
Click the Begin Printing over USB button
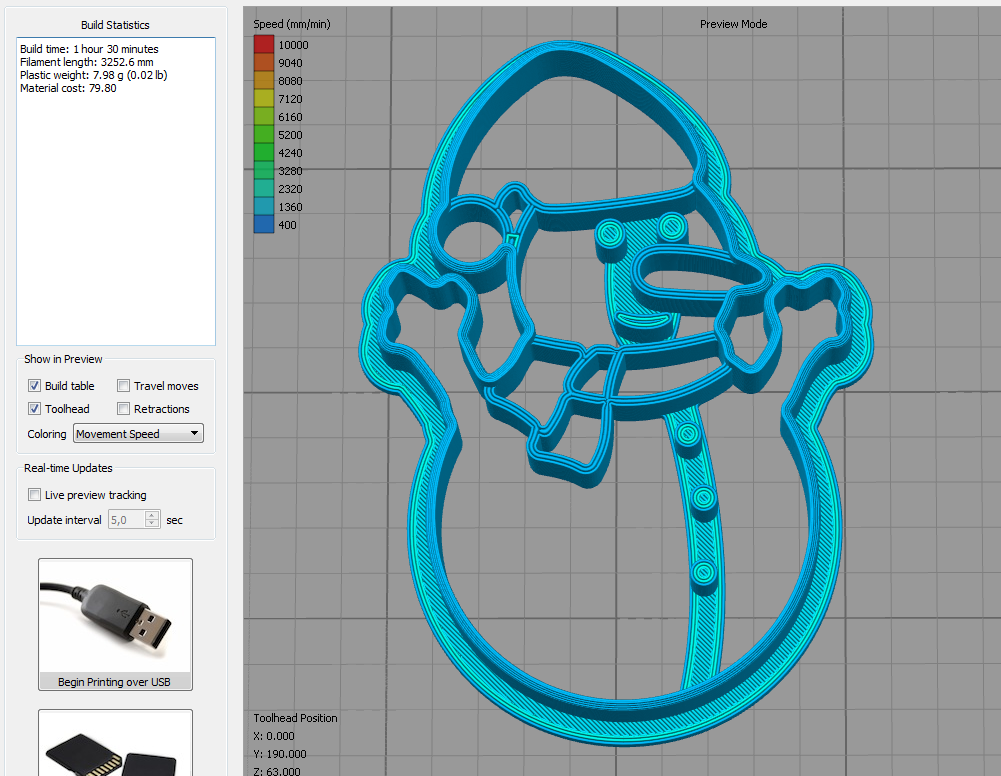pos(115,624)
